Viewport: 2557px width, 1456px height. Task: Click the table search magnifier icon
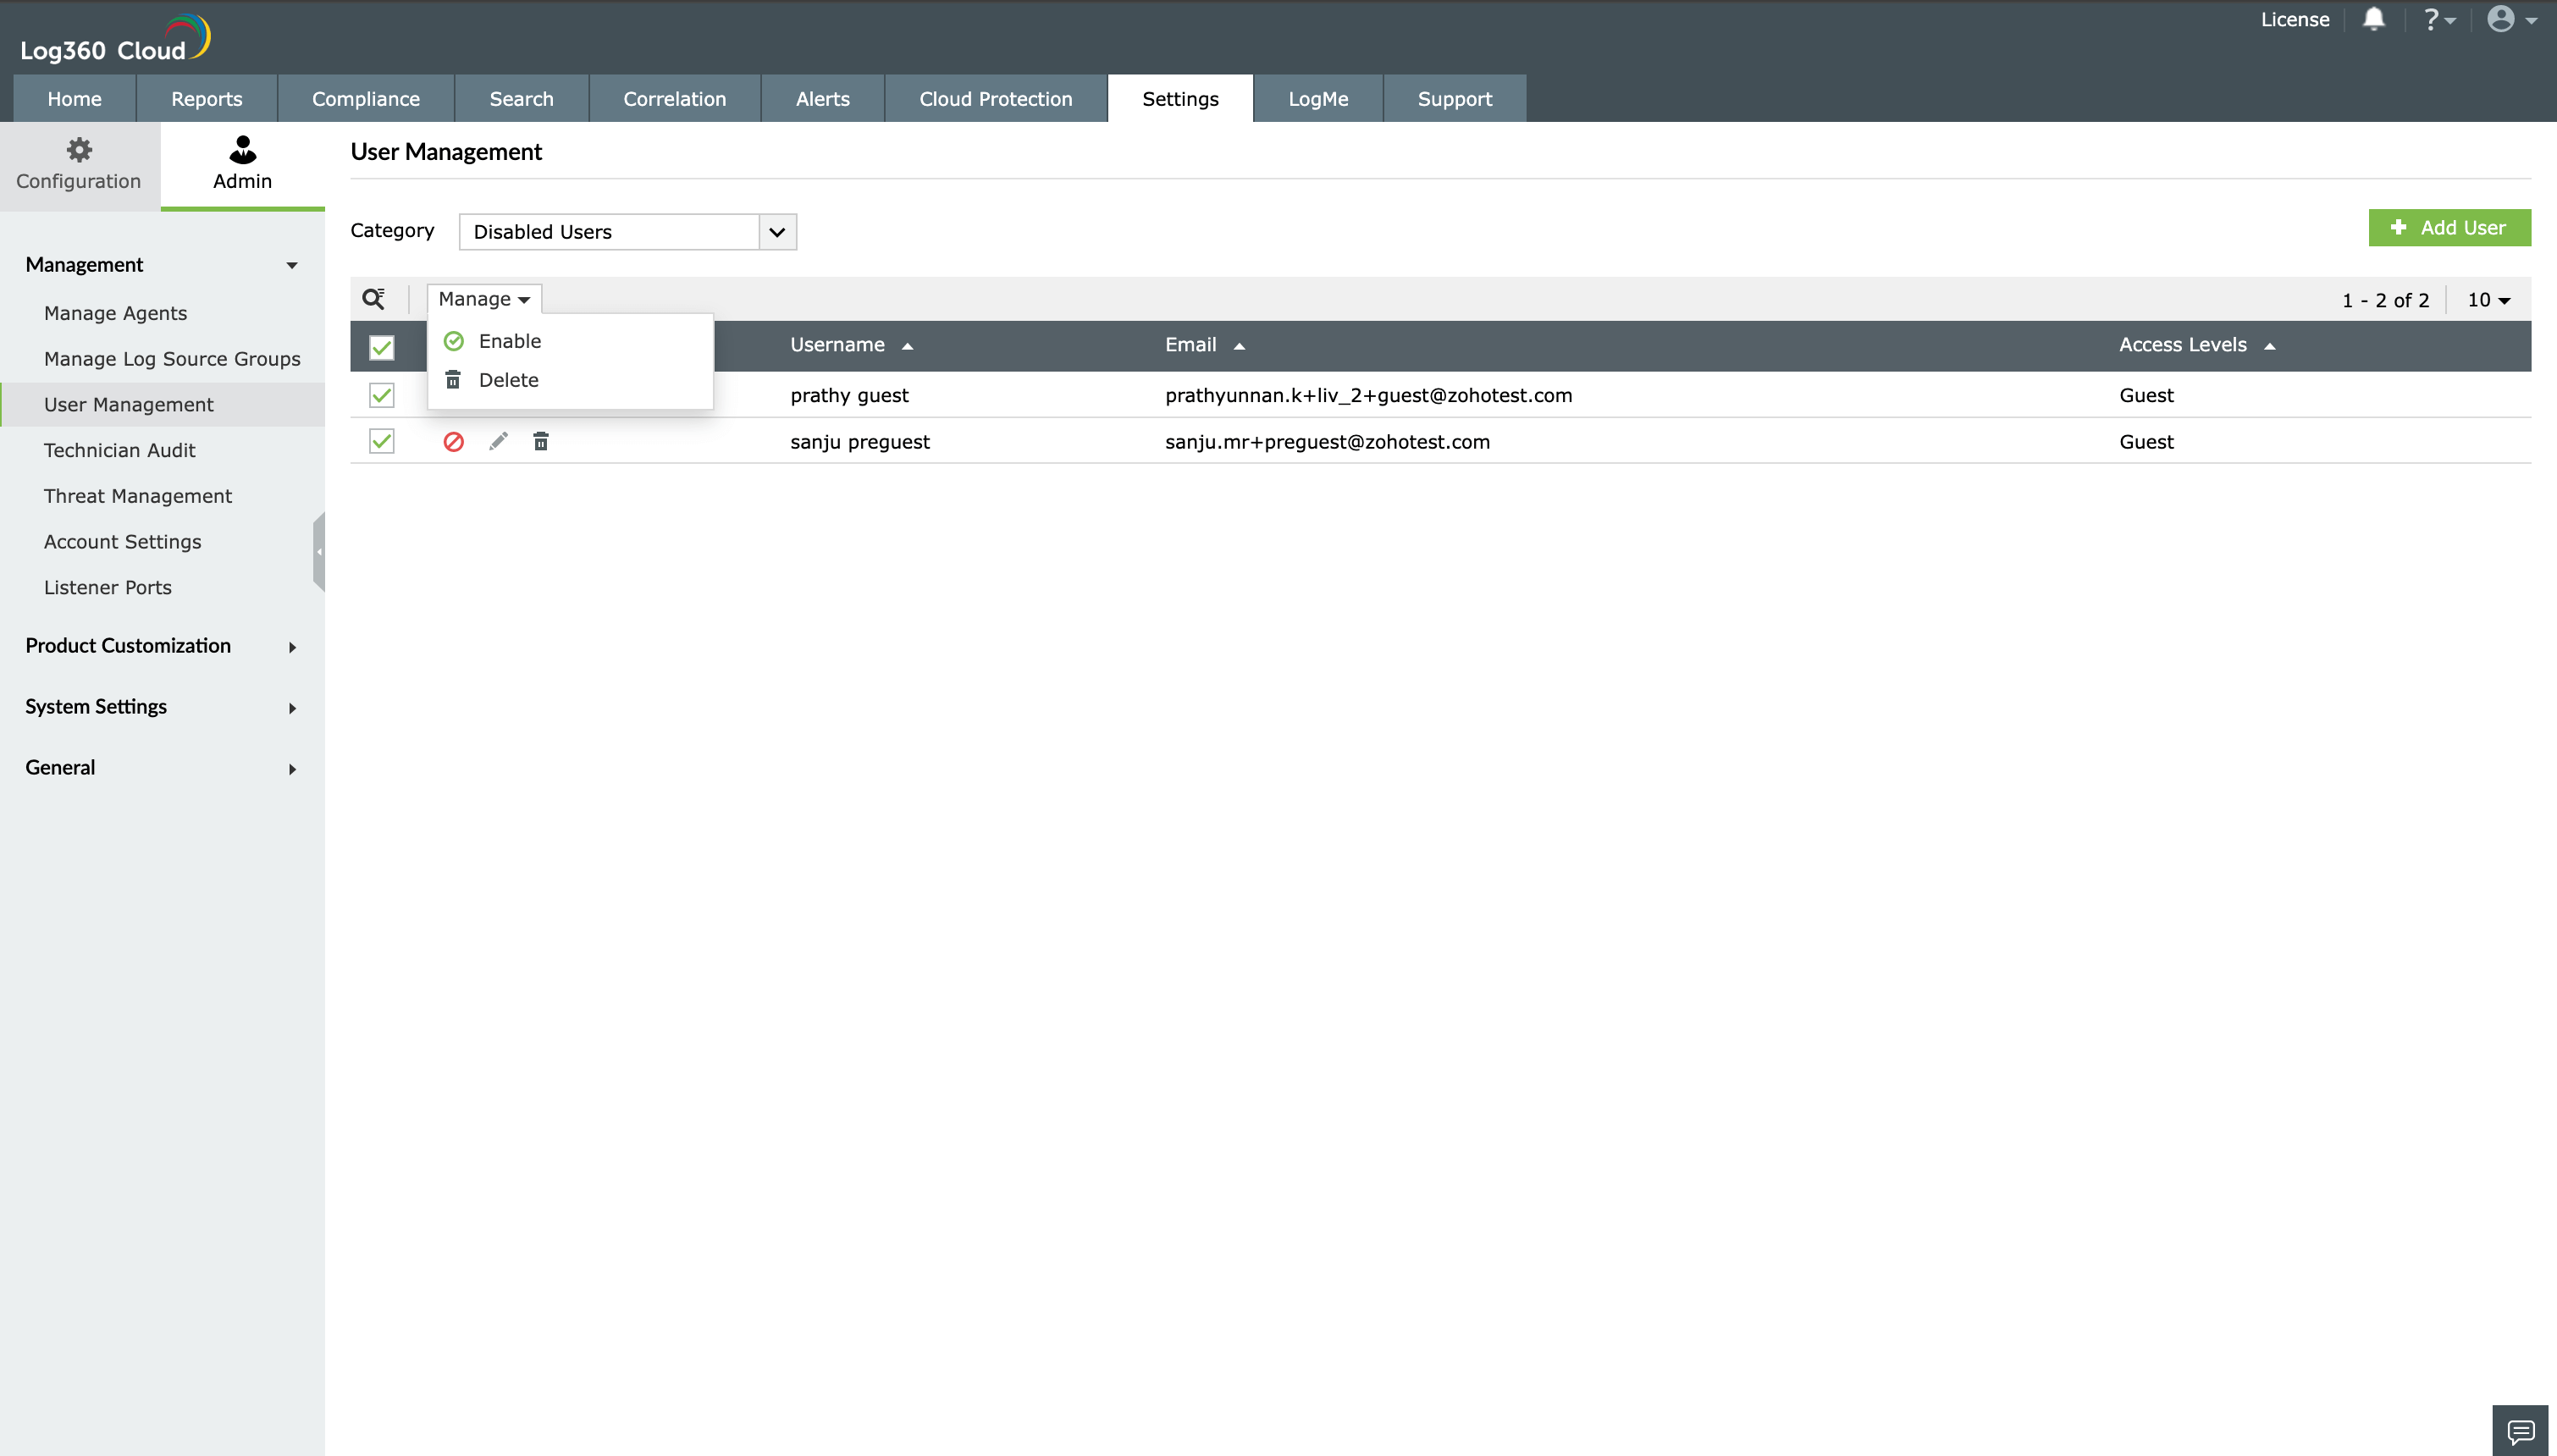373,299
